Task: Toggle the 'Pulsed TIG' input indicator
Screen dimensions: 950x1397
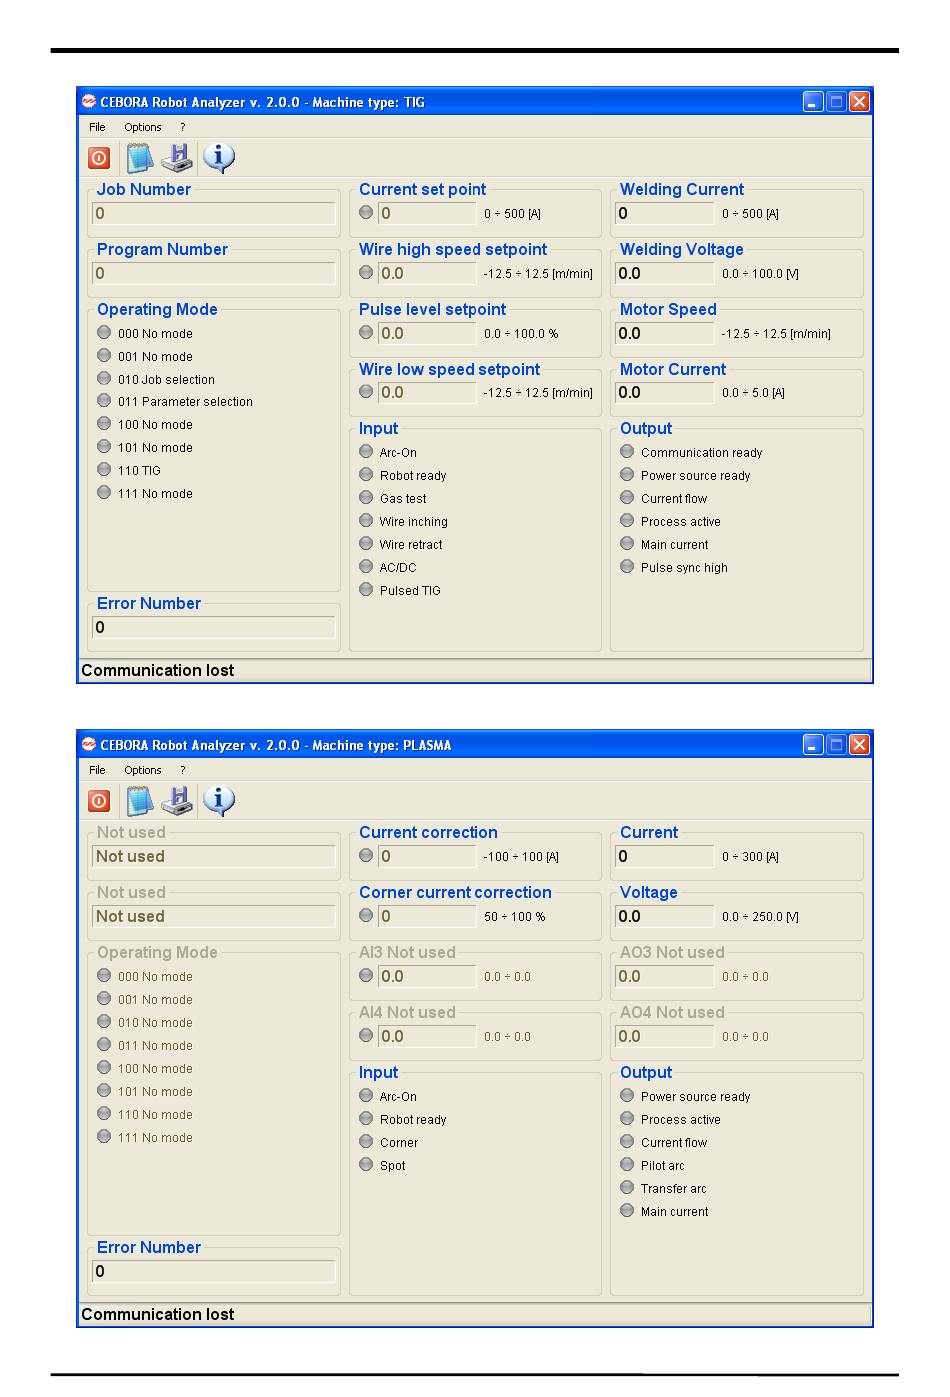Action: pyautogui.click(x=366, y=590)
